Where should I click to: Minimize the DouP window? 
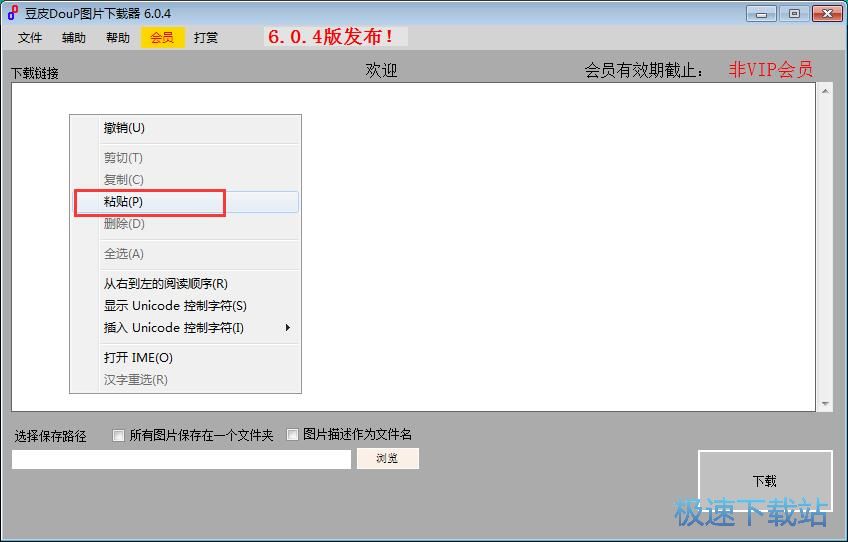(761, 14)
